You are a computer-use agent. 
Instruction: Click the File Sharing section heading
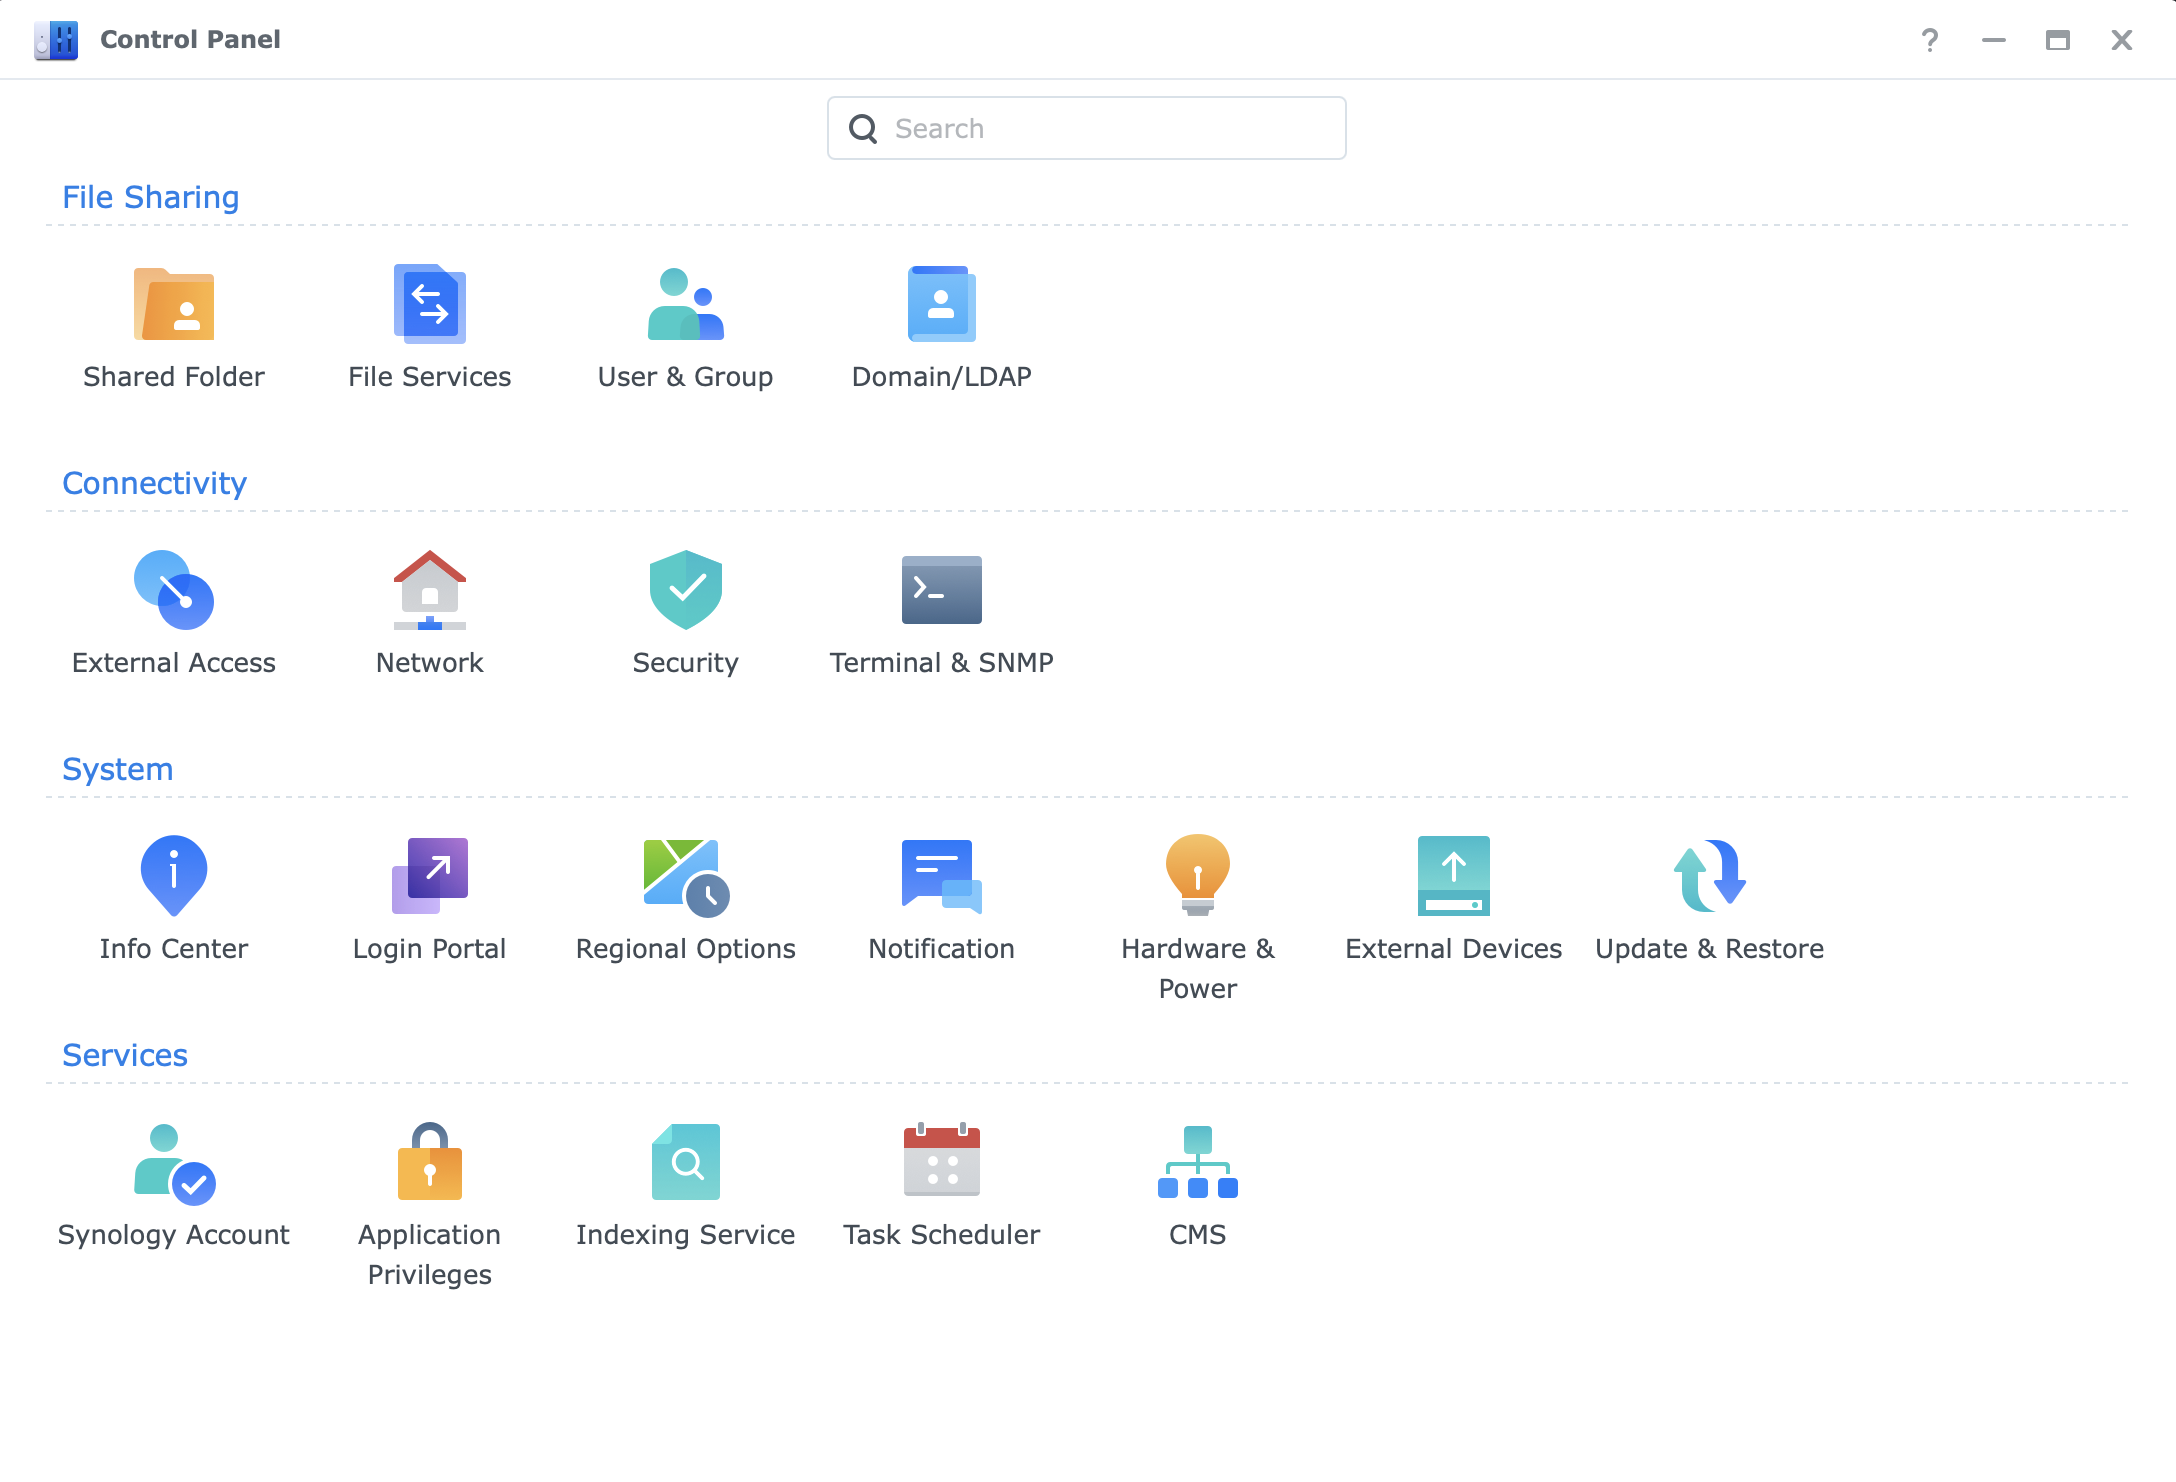[151, 197]
